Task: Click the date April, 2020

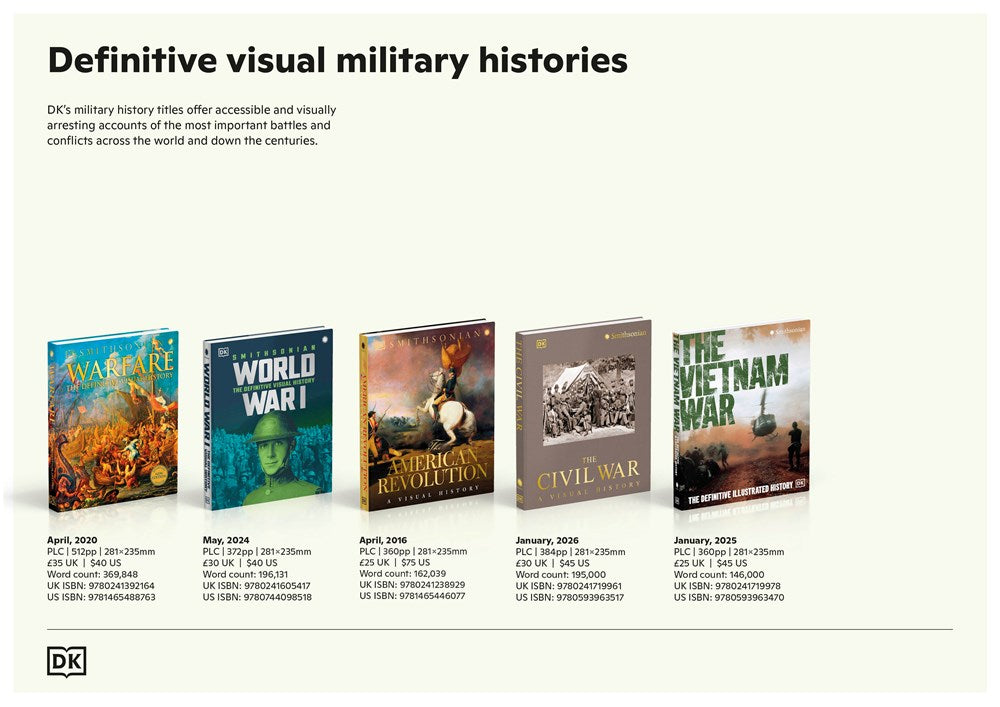Action: click(x=72, y=540)
